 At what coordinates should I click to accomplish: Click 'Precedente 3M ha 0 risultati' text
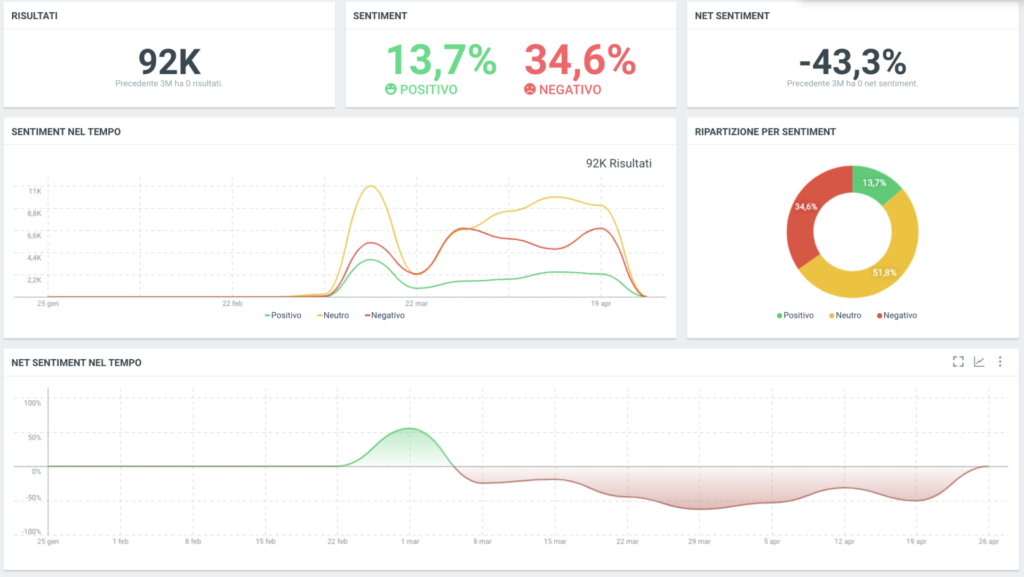point(169,84)
